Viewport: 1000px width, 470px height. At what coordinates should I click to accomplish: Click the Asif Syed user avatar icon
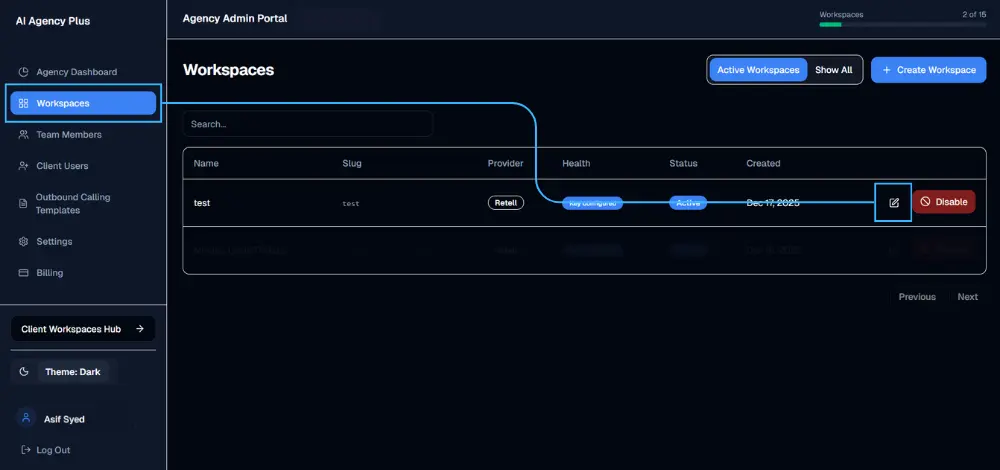pos(26,418)
